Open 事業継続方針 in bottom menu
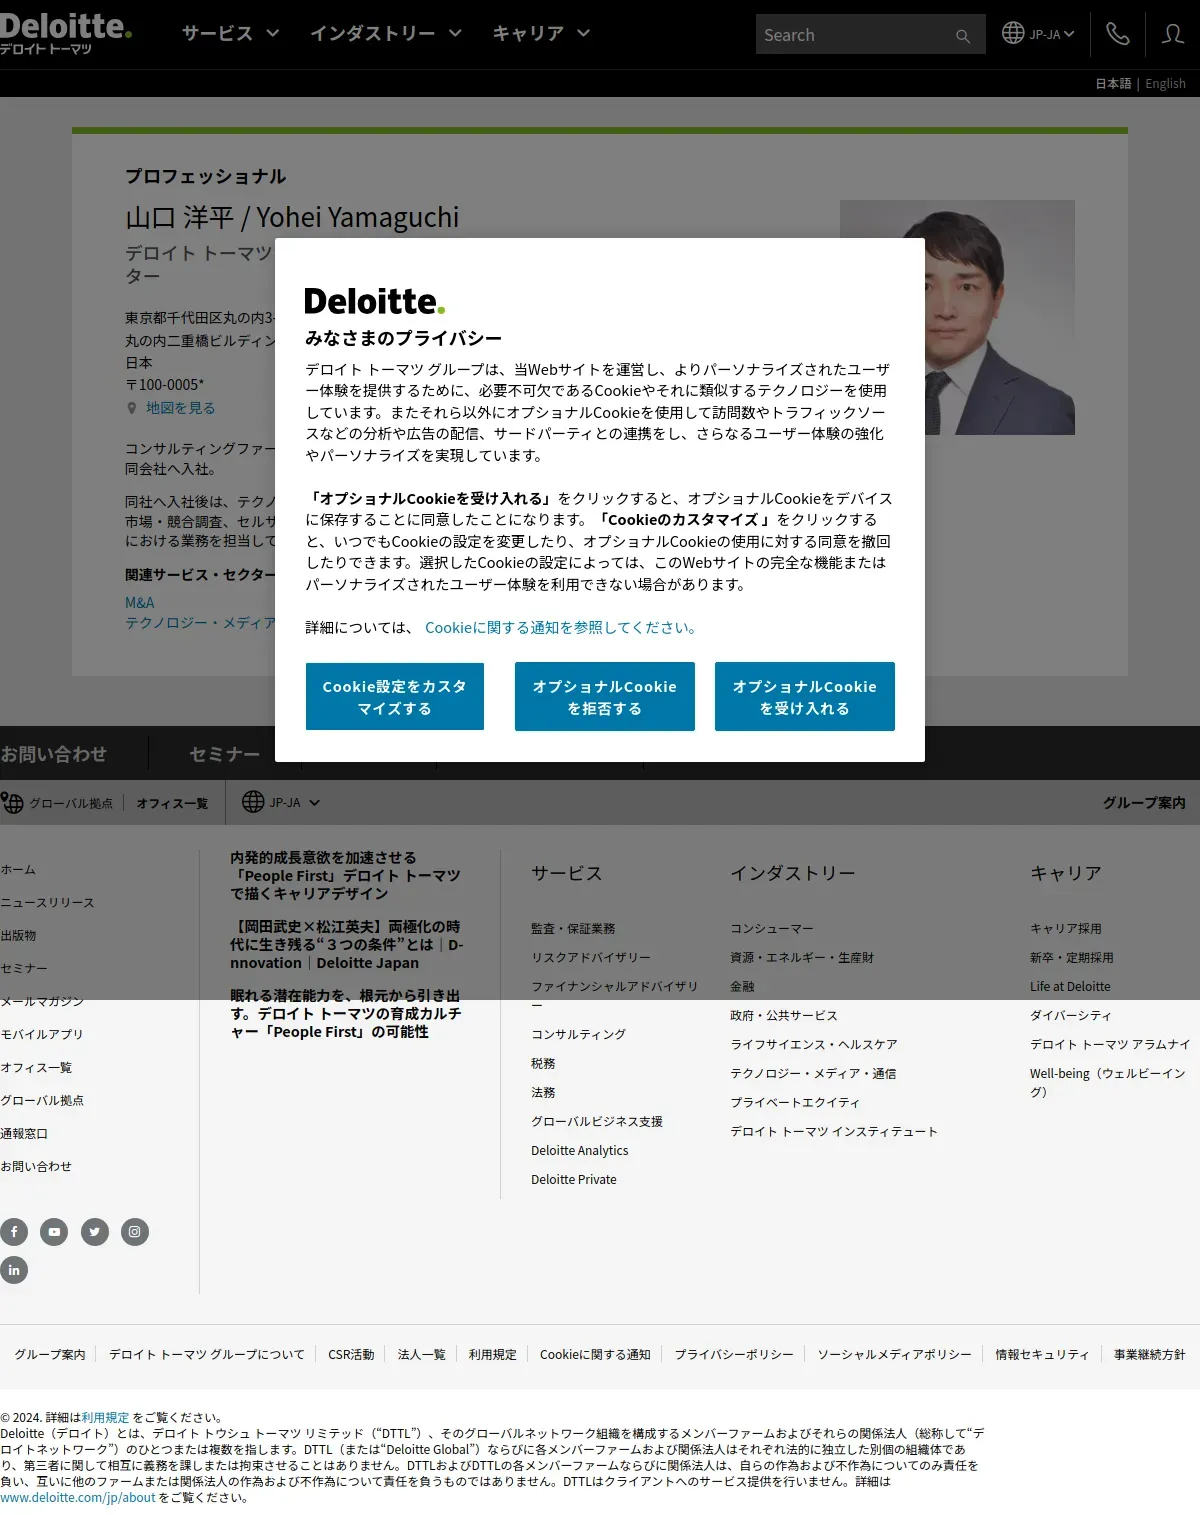Viewport: 1200px width, 1515px height. (x=1150, y=1354)
